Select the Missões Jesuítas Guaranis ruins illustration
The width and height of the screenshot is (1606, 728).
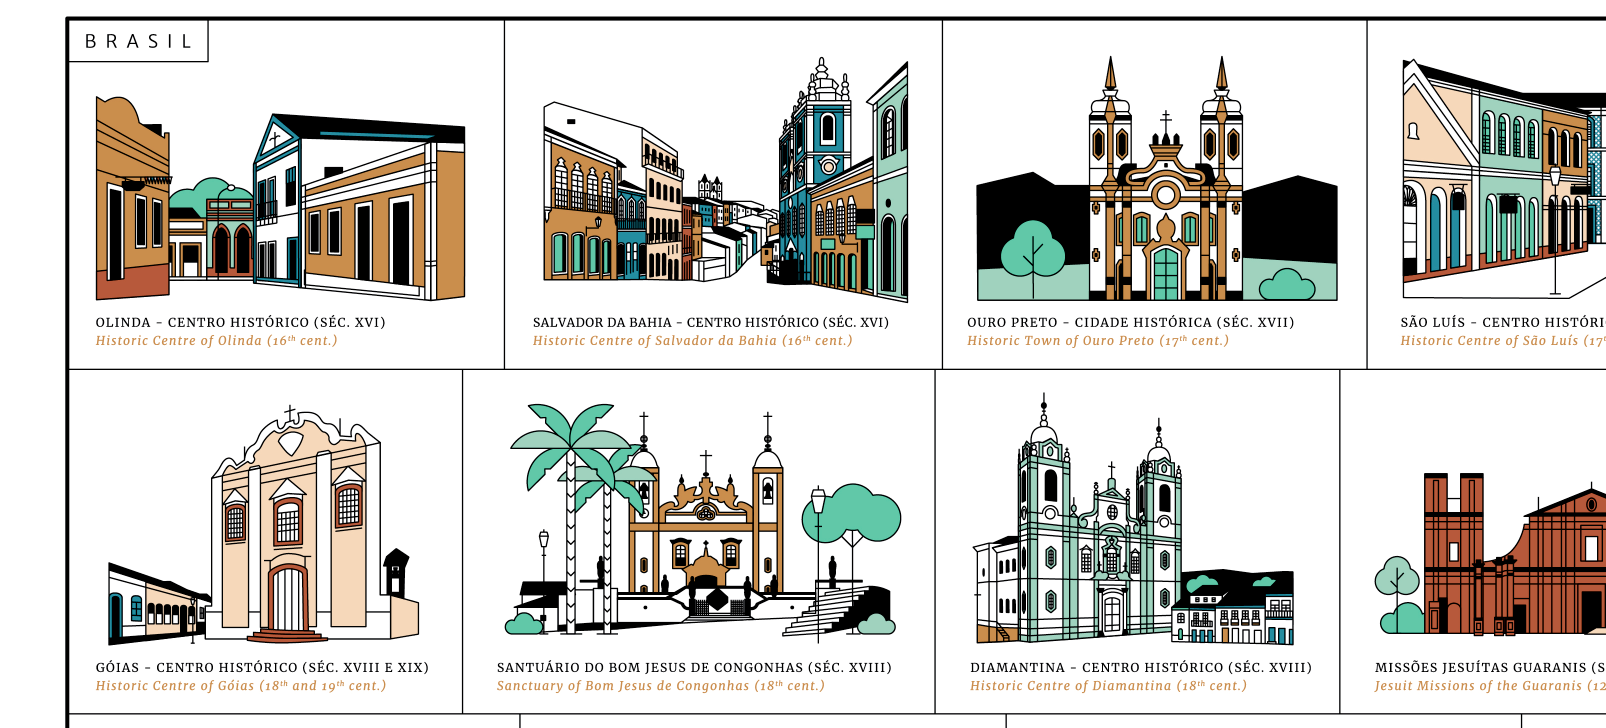pyautogui.click(x=1490, y=555)
